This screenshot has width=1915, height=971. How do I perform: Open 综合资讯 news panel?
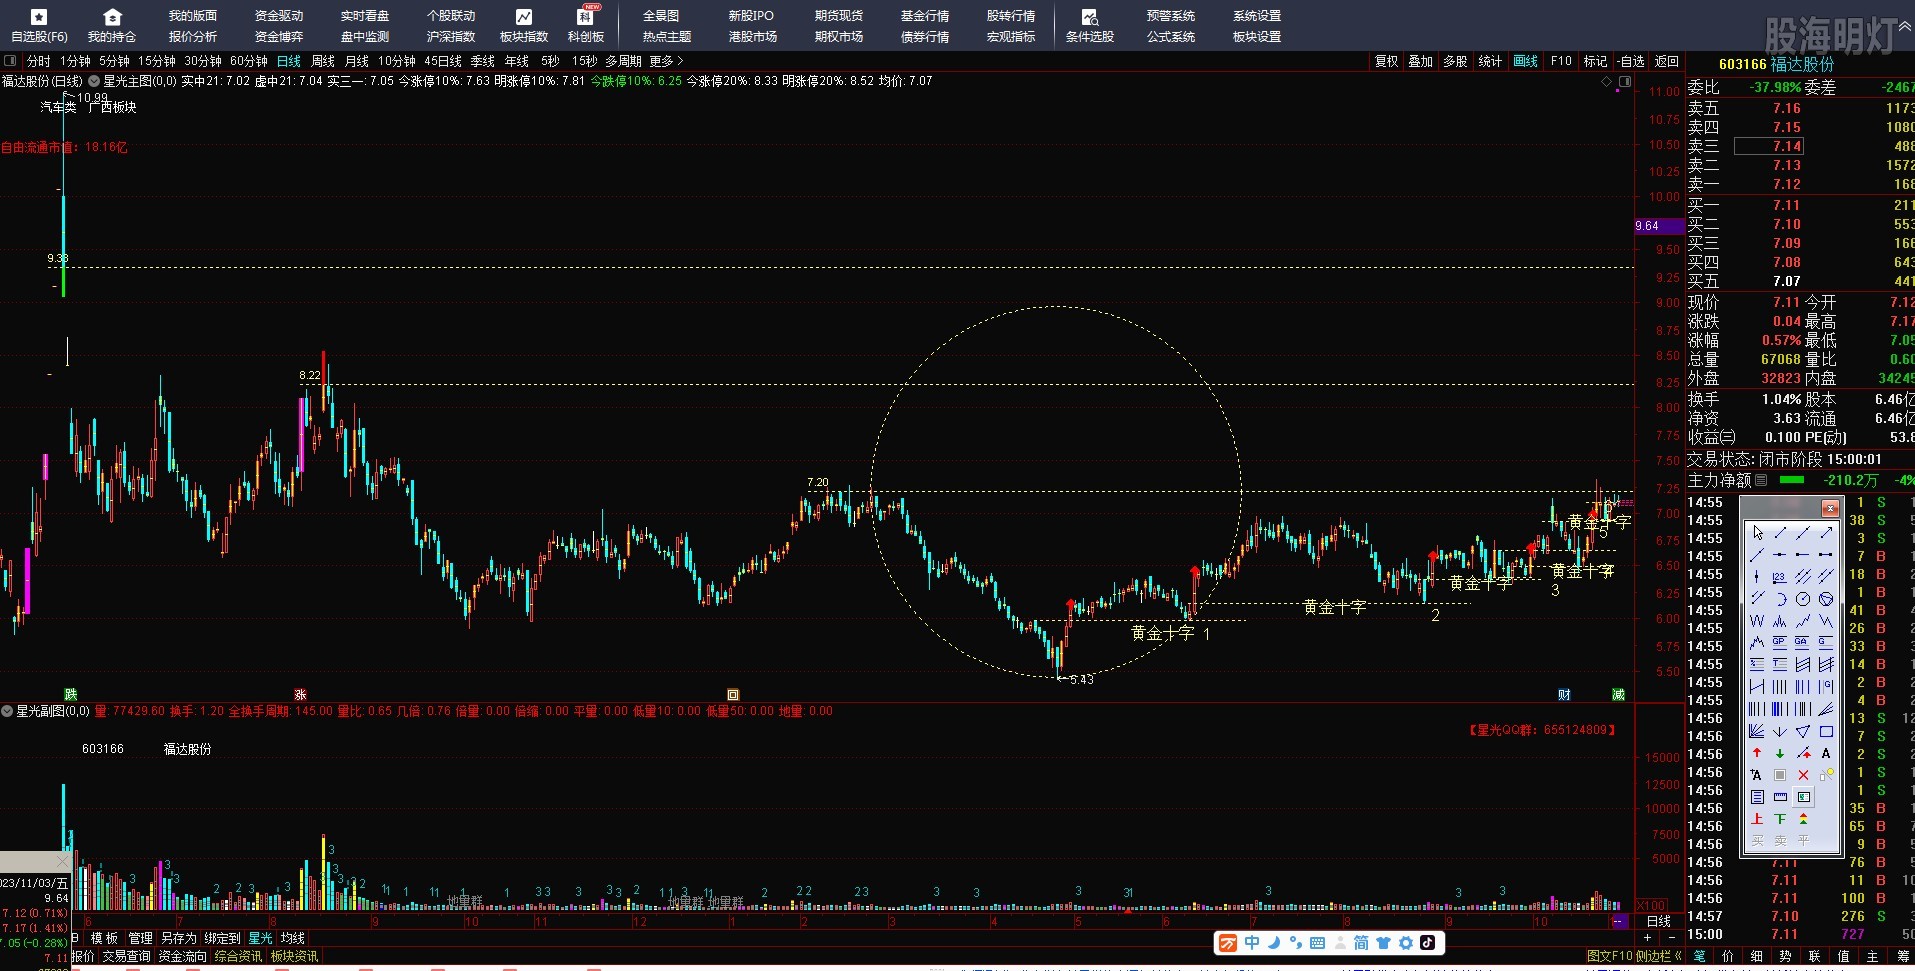(238, 956)
